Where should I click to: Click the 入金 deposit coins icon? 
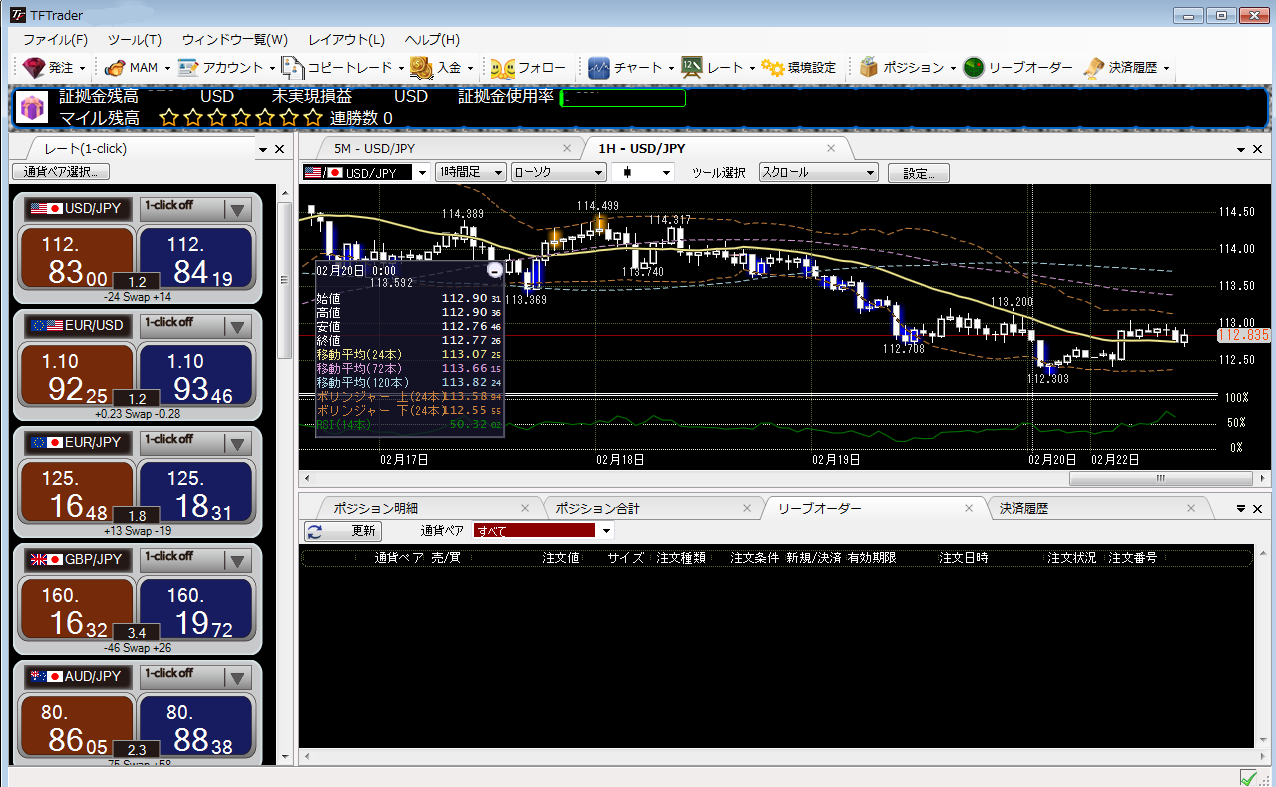421,68
